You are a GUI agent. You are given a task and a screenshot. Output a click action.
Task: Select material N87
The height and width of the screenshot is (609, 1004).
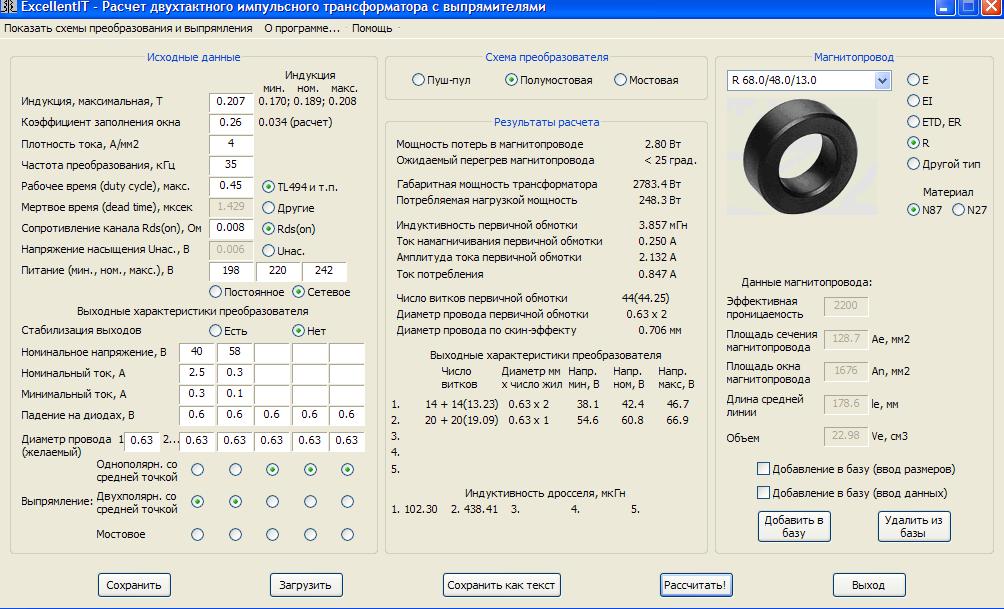pyautogui.click(x=913, y=209)
